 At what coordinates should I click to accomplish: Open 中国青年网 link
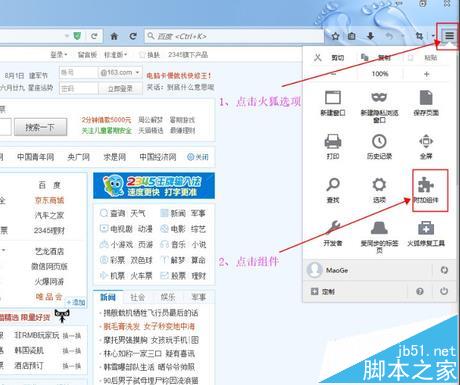35,157
